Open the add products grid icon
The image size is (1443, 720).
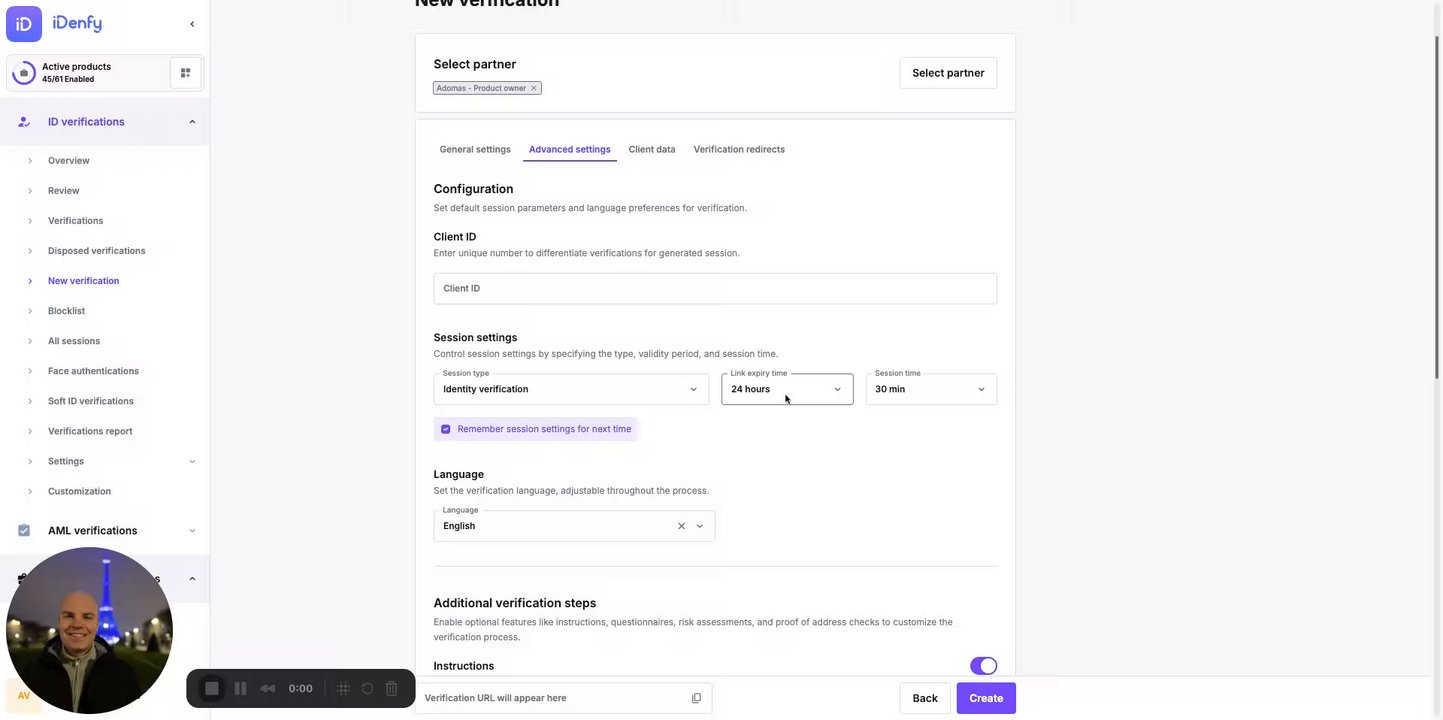coord(185,73)
